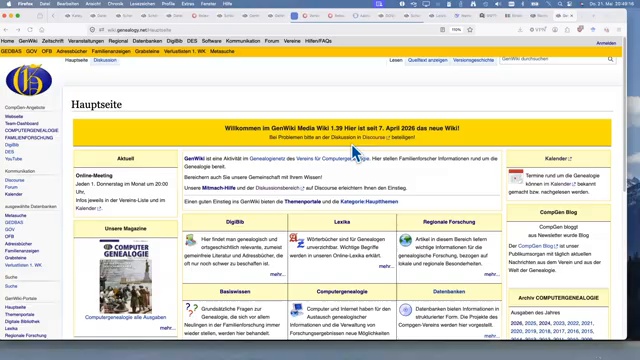This screenshot has width=640, height=360.
Task: Open the Firefox hamburger menu
Action: click(x=619, y=30)
